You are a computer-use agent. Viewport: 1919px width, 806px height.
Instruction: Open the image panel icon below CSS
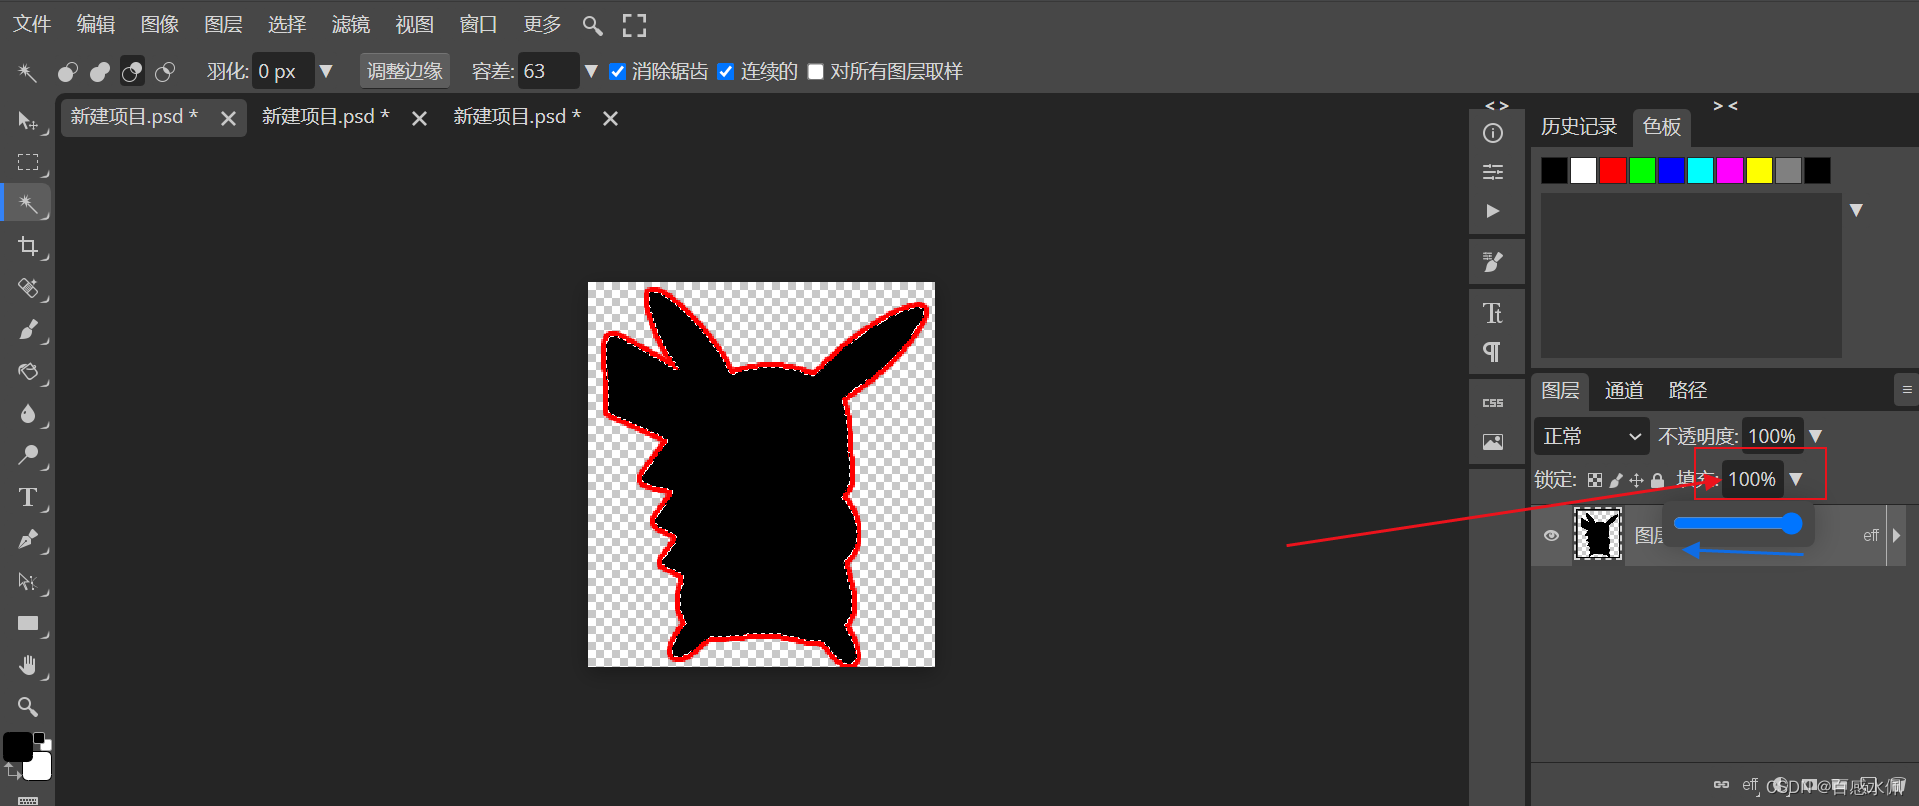[x=1493, y=442]
